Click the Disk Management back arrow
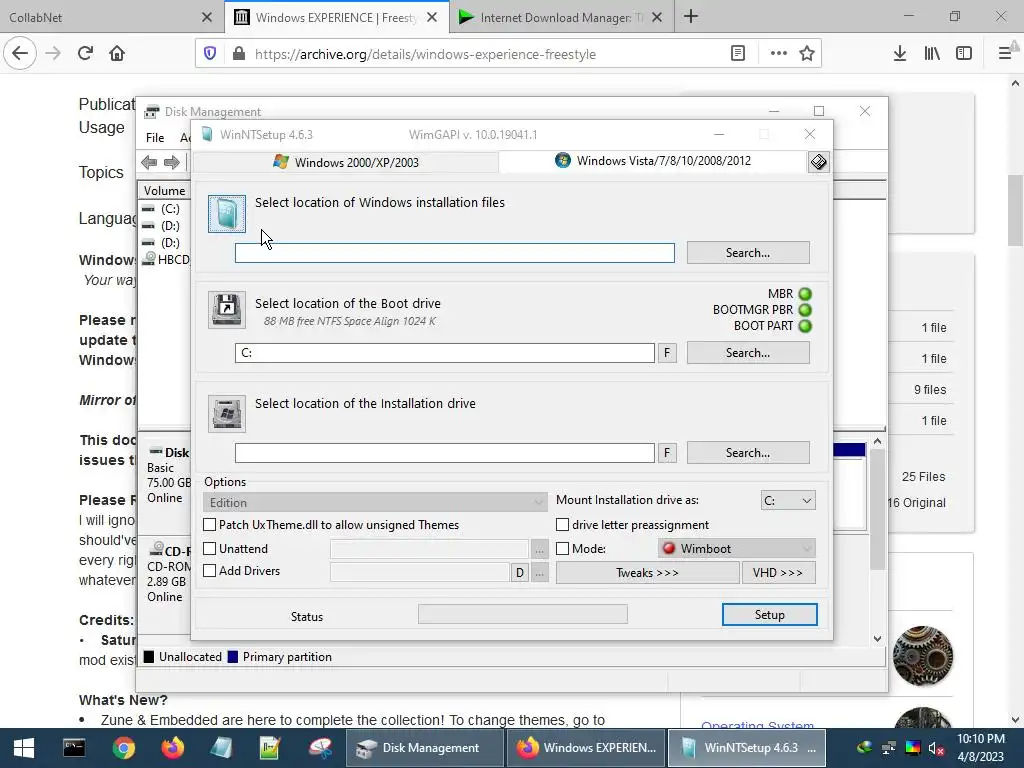The height and width of the screenshot is (768, 1024). 149,162
